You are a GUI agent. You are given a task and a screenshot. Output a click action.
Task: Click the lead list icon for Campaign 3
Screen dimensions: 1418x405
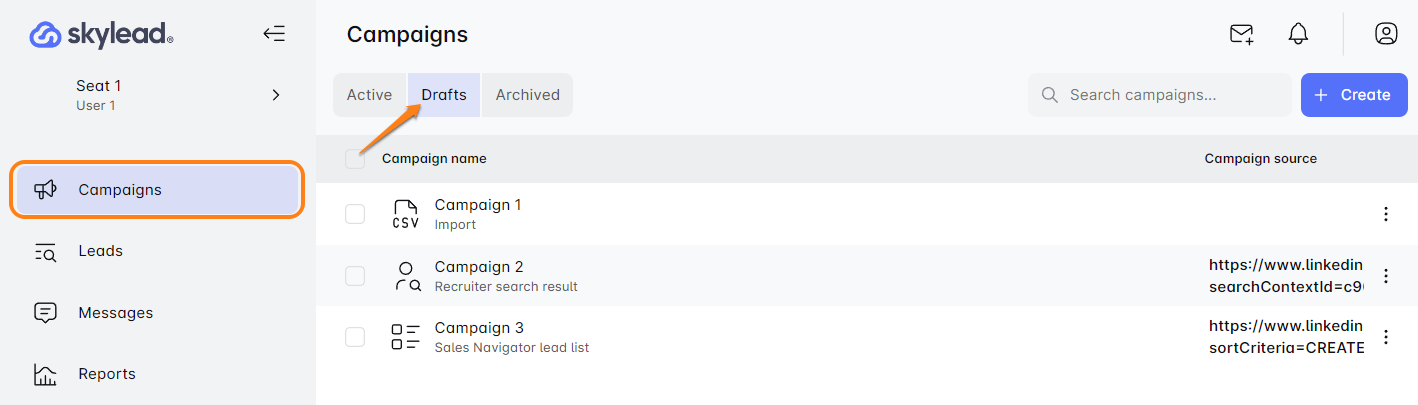[405, 337]
